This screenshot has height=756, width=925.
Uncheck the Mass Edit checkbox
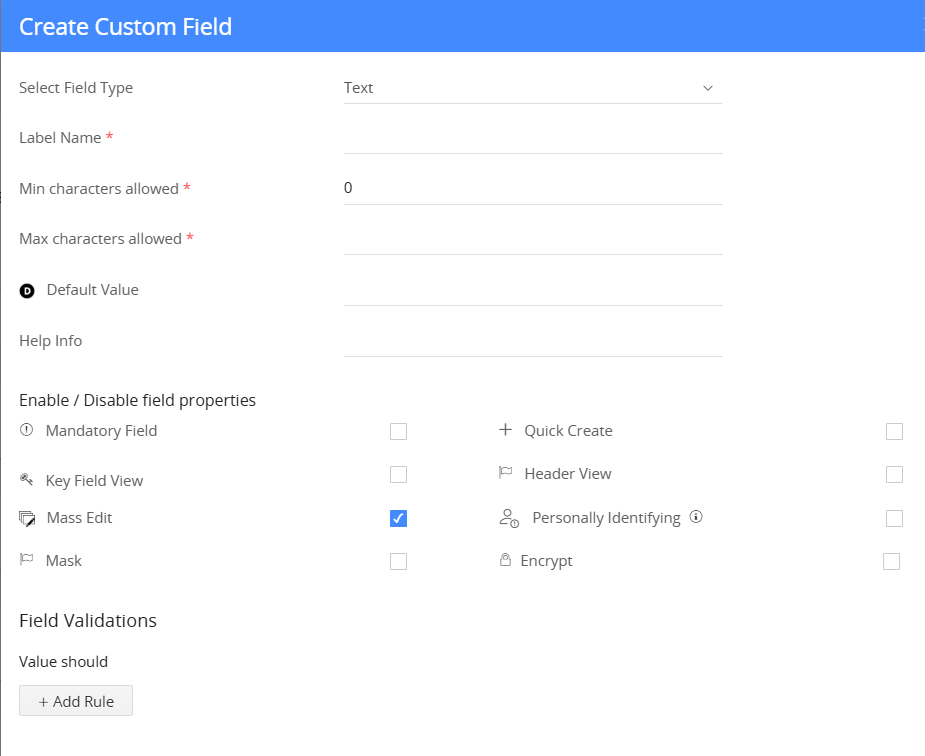pos(398,518)
